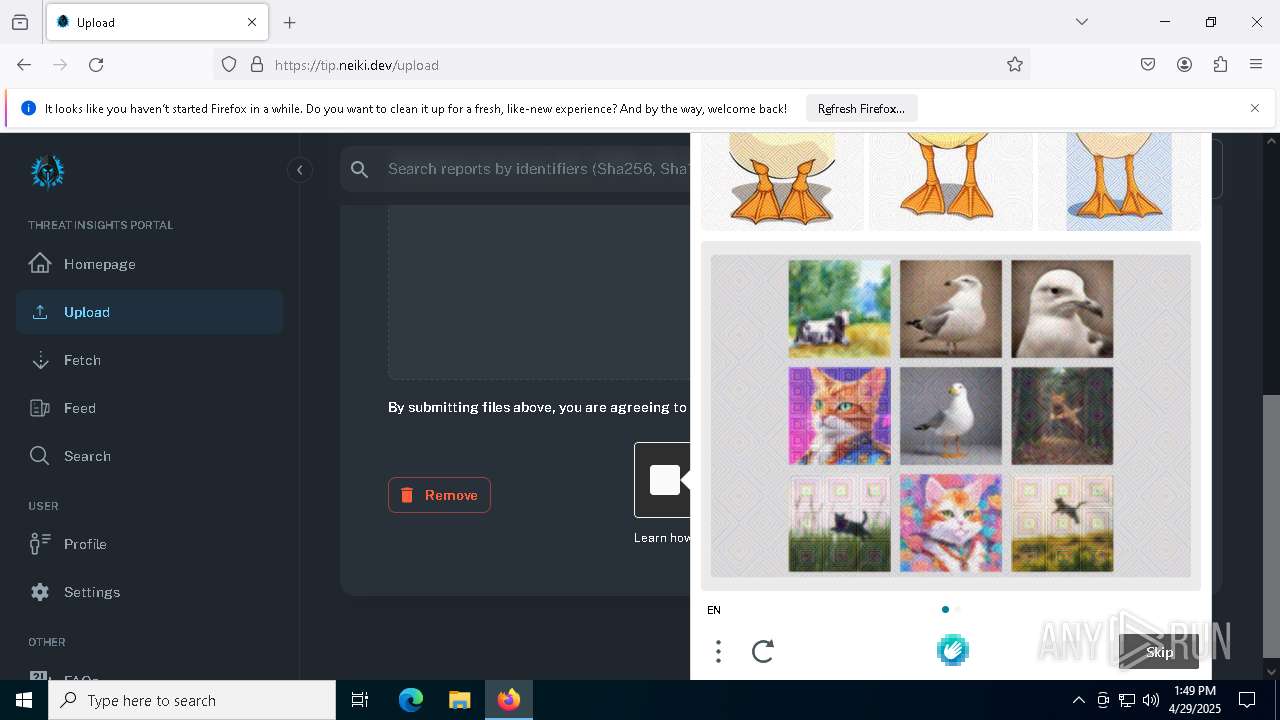Image resolution: width=1280 pixels, height=720 pixels.
Task: Reload the current page
Action: (x=96, y=65)
